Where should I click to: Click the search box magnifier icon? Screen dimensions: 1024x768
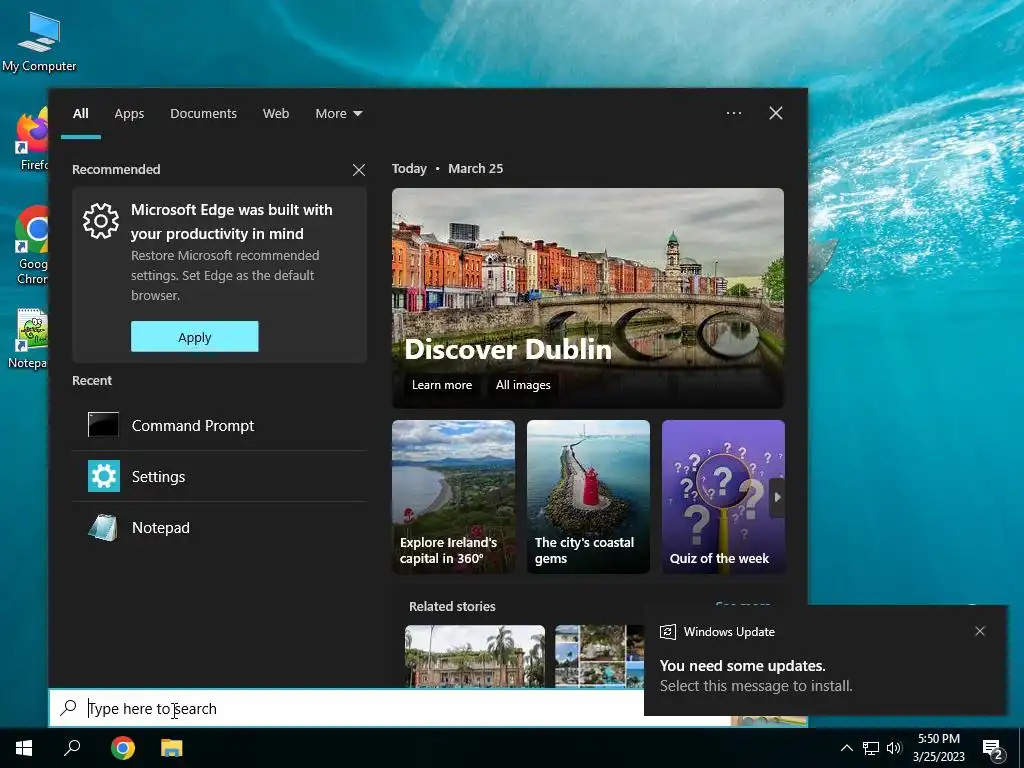pyautogui.click(x=69, y=707)
